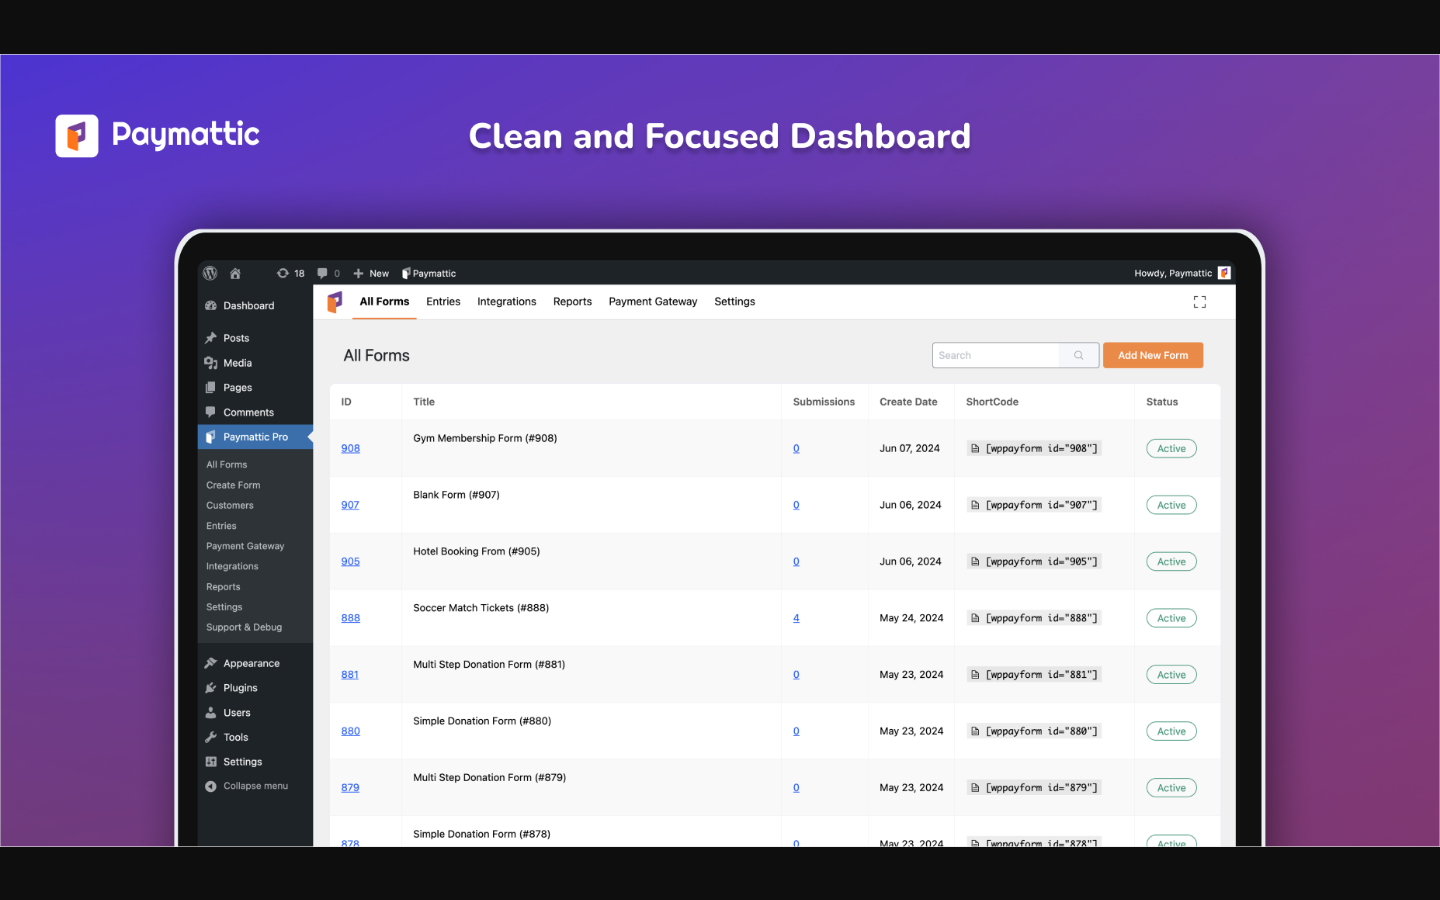Open the site home icon in admin bar
Viewport: 1440px width, 900px height.
pyautogui.click(x=235, y=273)
